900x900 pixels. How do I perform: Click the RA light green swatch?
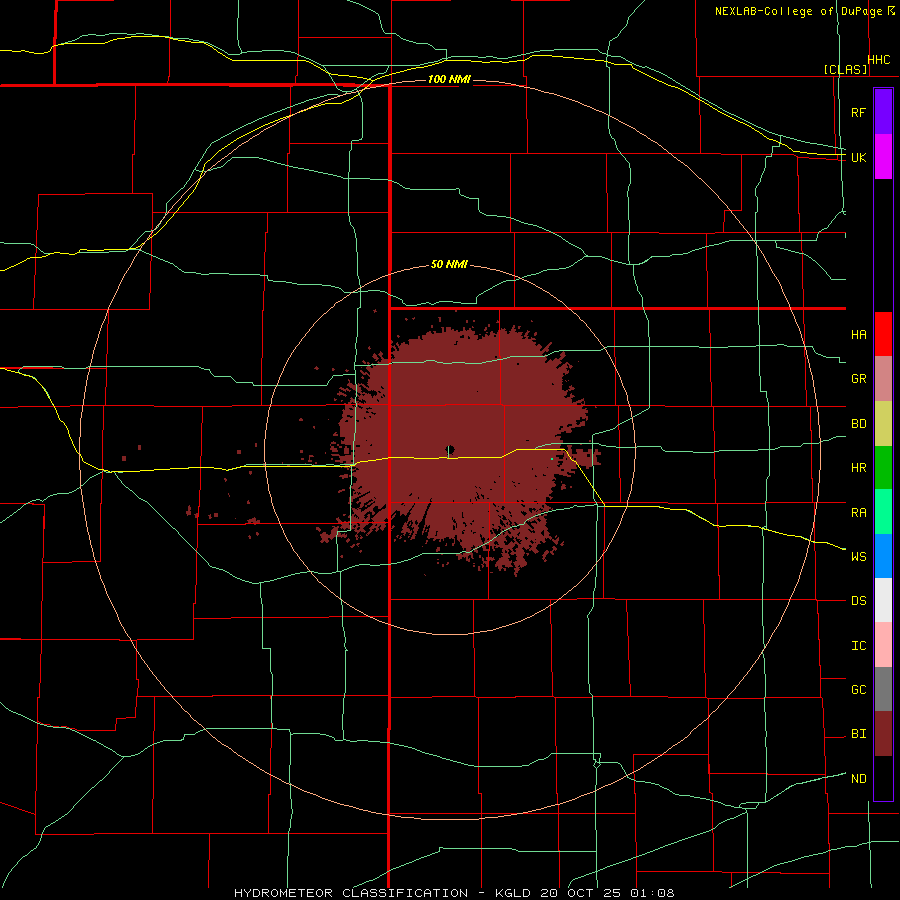[x=883, y=512]
